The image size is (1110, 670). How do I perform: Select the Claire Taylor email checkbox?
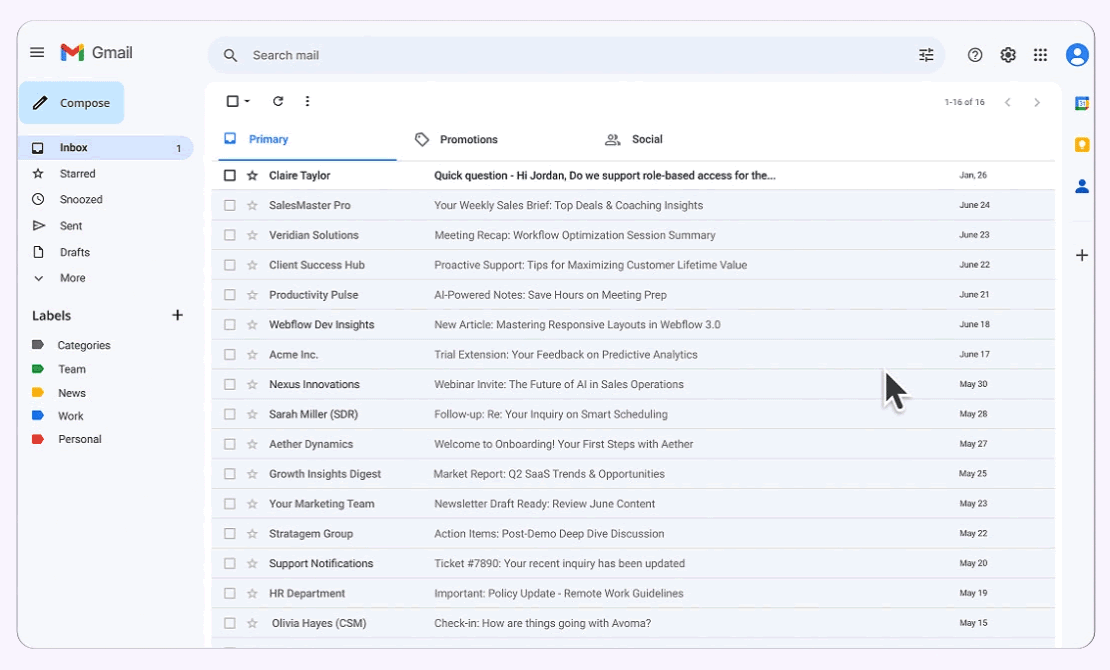tap(229, 176)
